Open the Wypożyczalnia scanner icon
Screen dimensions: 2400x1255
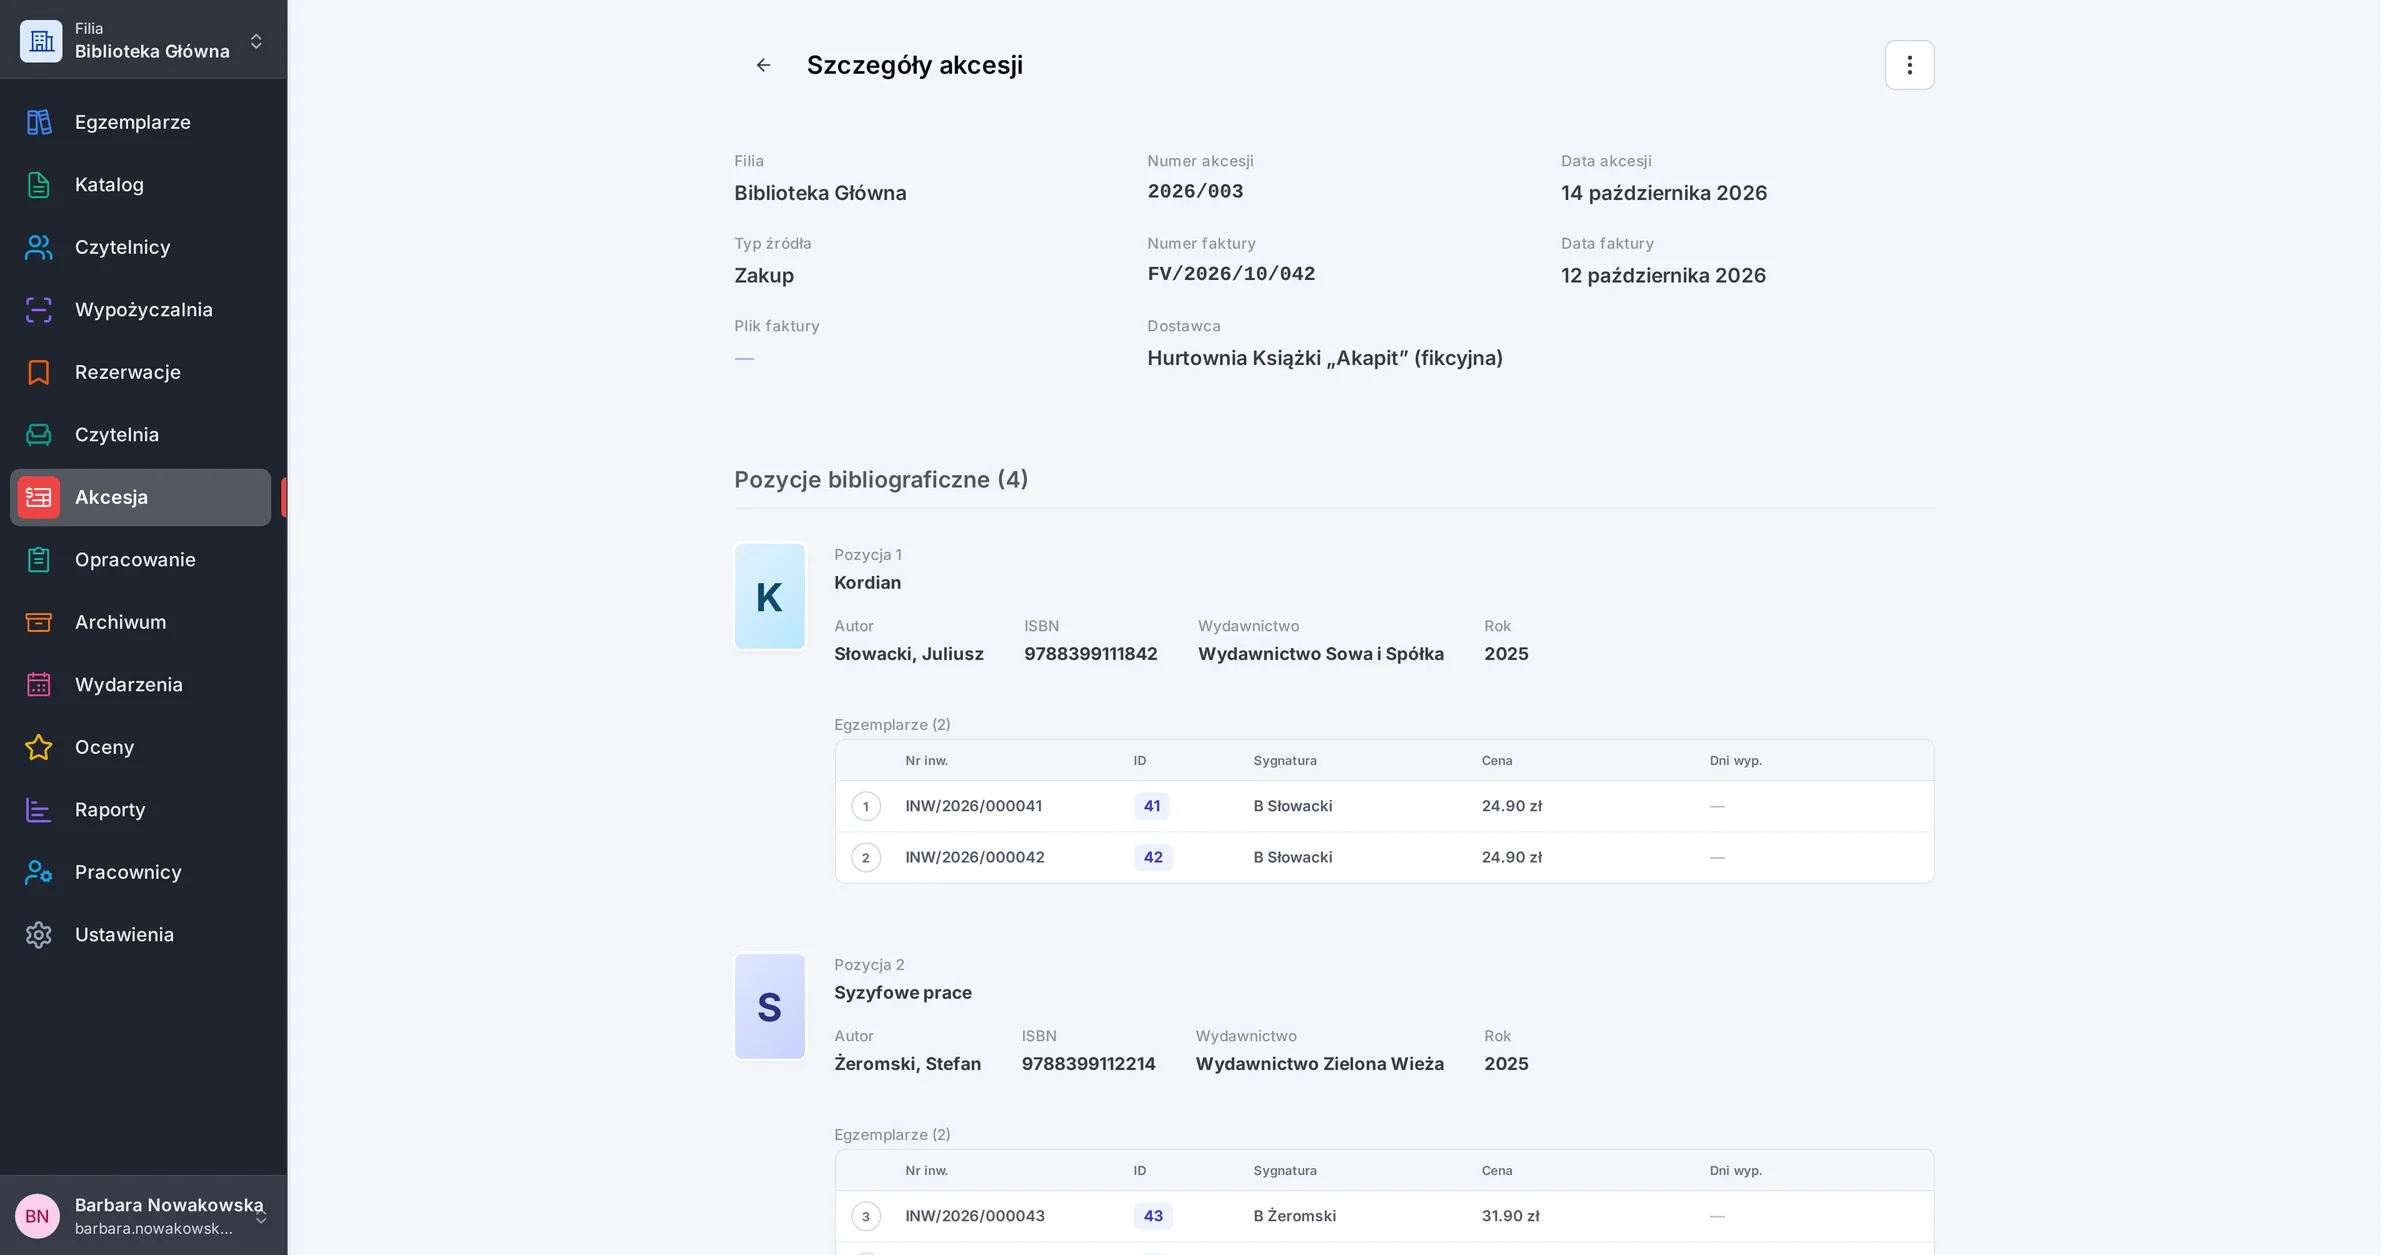pos(39,310)
